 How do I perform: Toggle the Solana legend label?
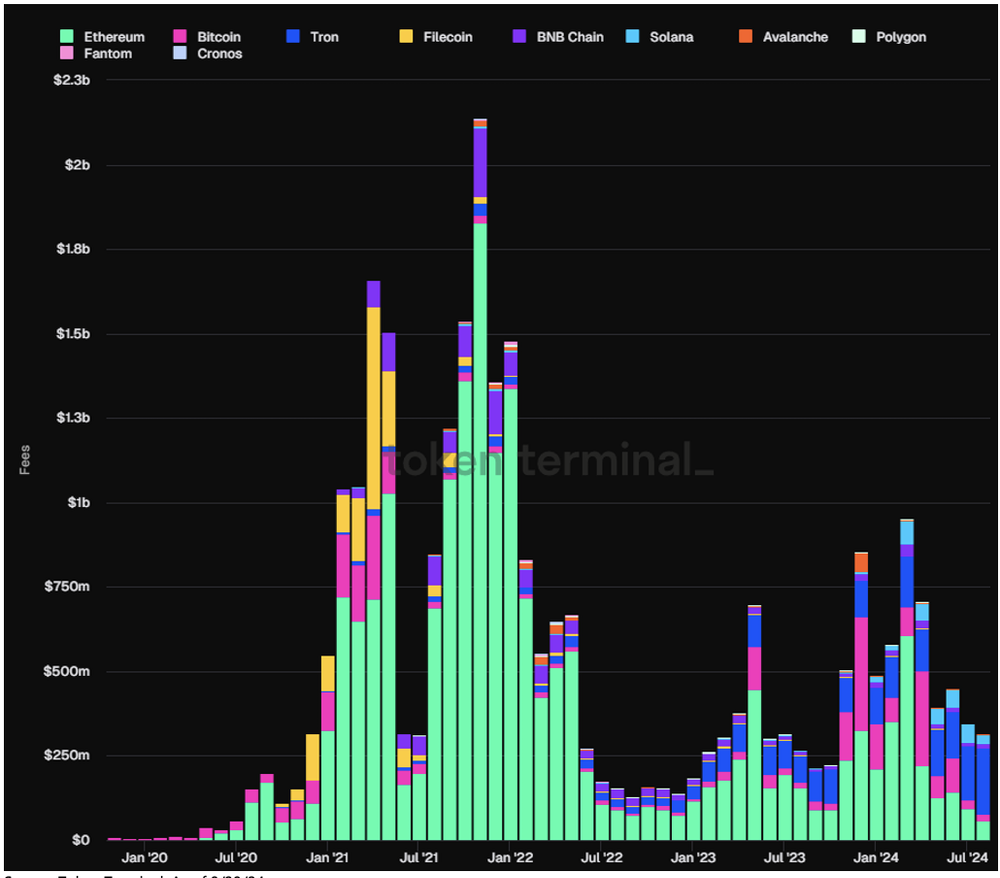tap(671, 37)
